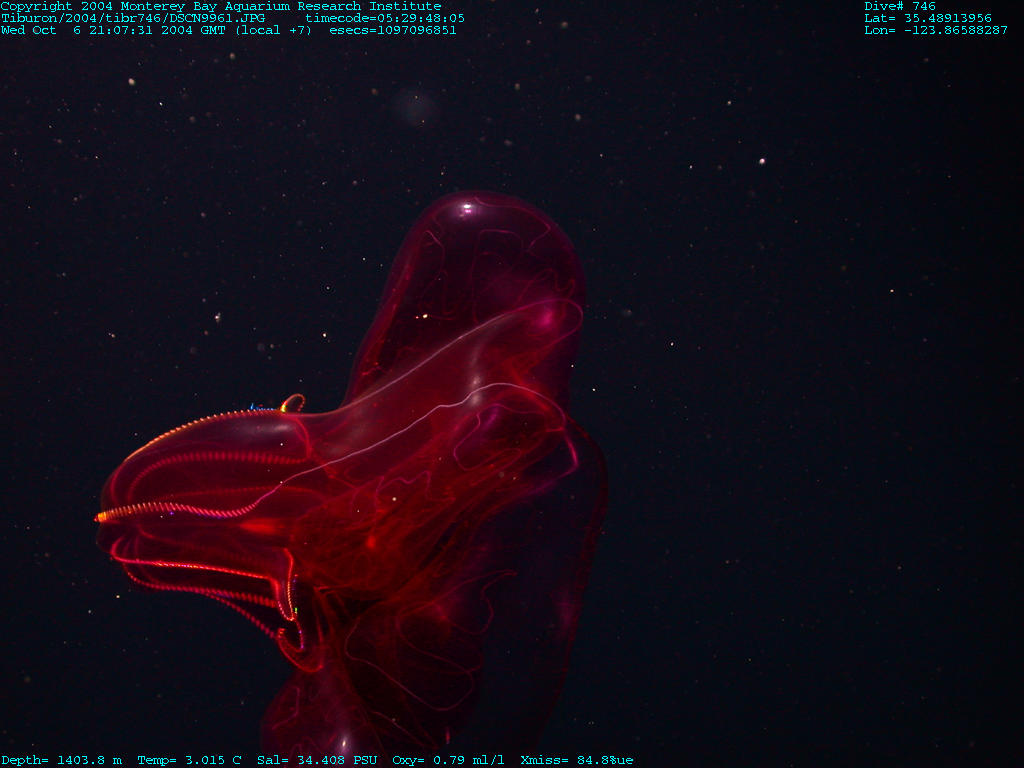Select the Dive# 746 label
1024x768 pixels.
point(900,7)
